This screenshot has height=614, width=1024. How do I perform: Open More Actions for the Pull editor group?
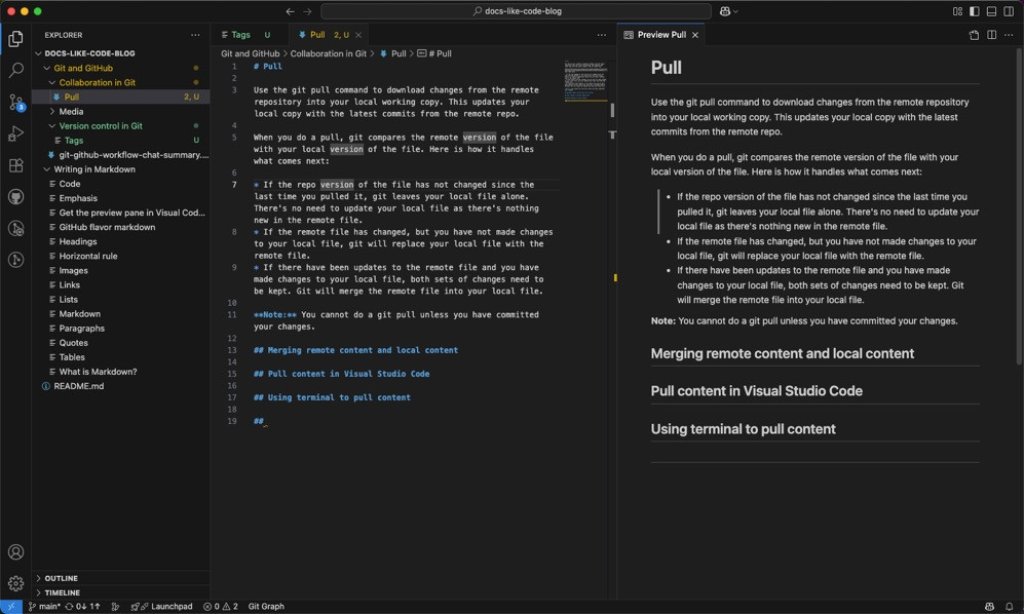point(601,35)
